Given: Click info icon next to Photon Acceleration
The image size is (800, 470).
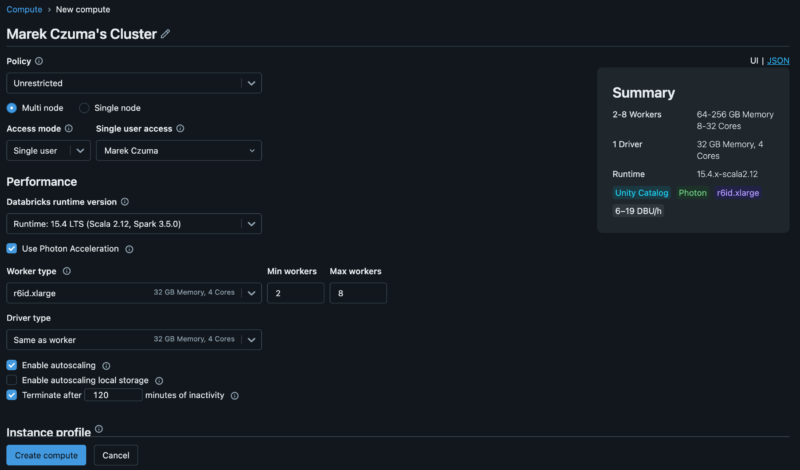Looking at the screenshot, I should [x=129, y=249].
